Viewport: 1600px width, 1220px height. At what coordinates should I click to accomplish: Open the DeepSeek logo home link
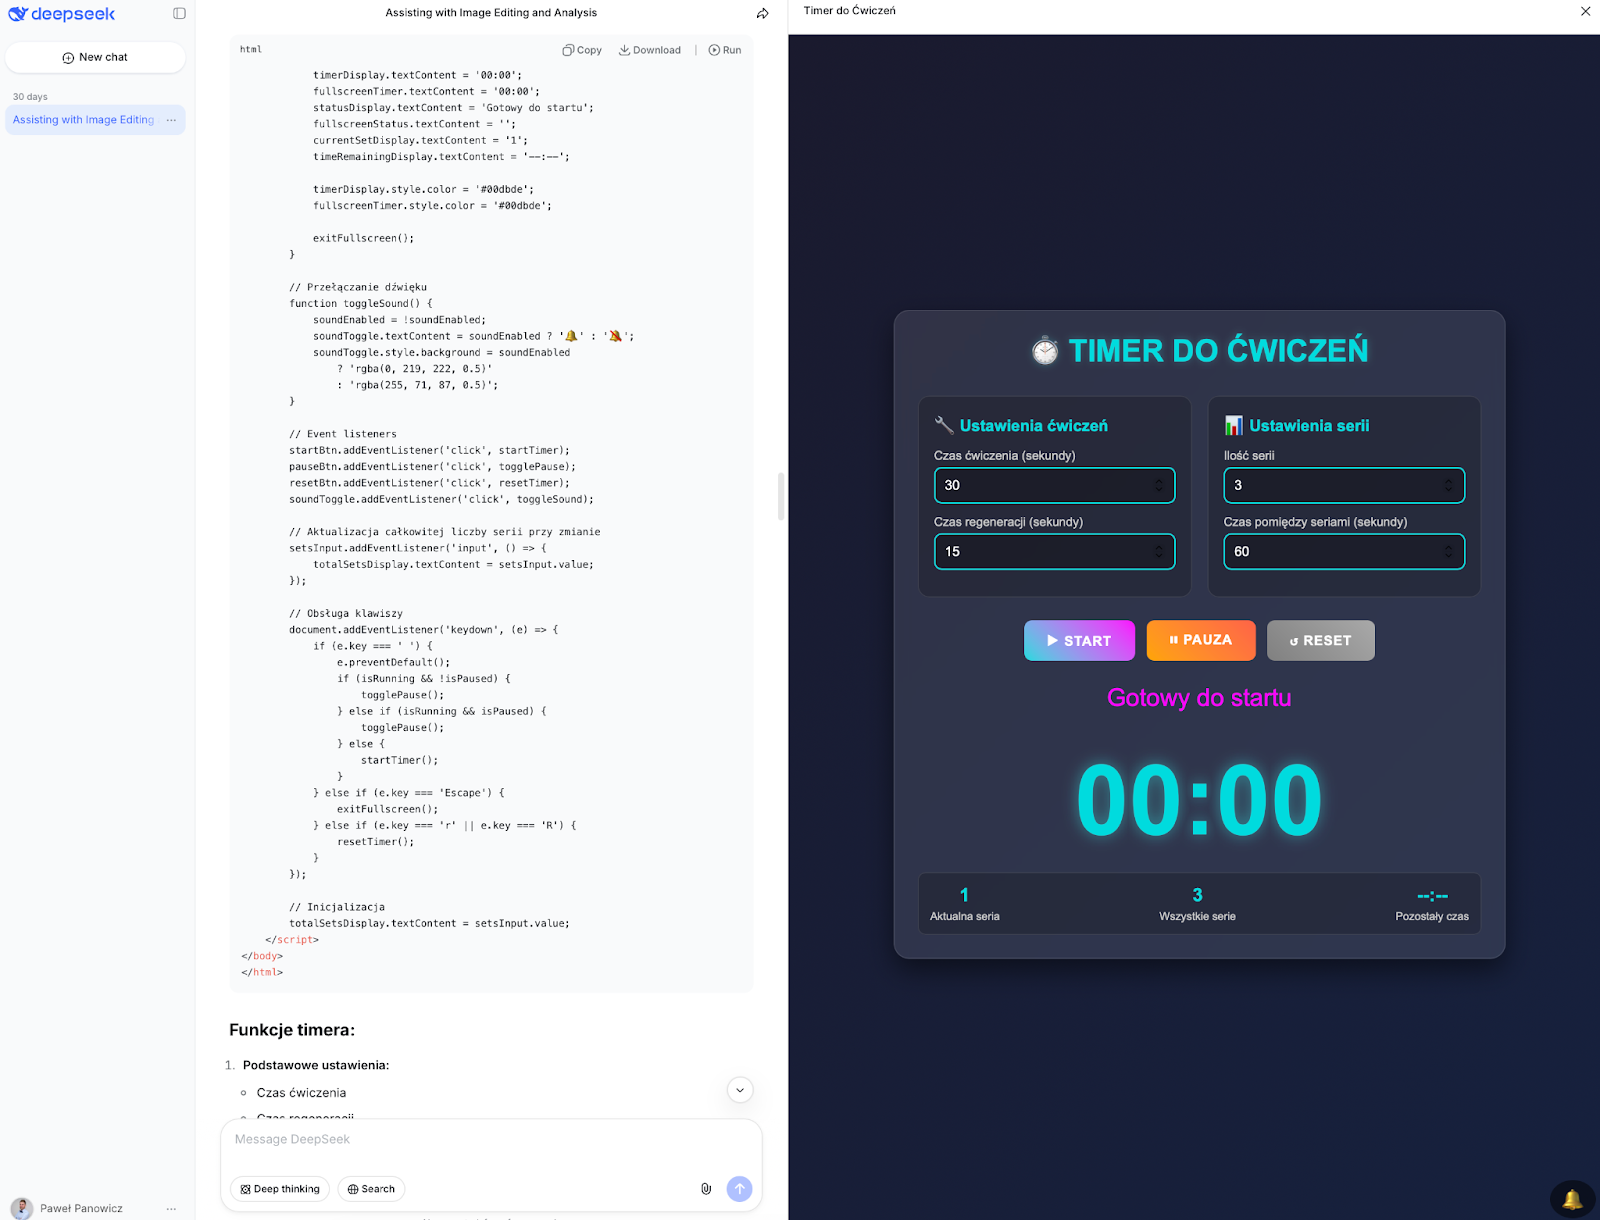[62, 14]
